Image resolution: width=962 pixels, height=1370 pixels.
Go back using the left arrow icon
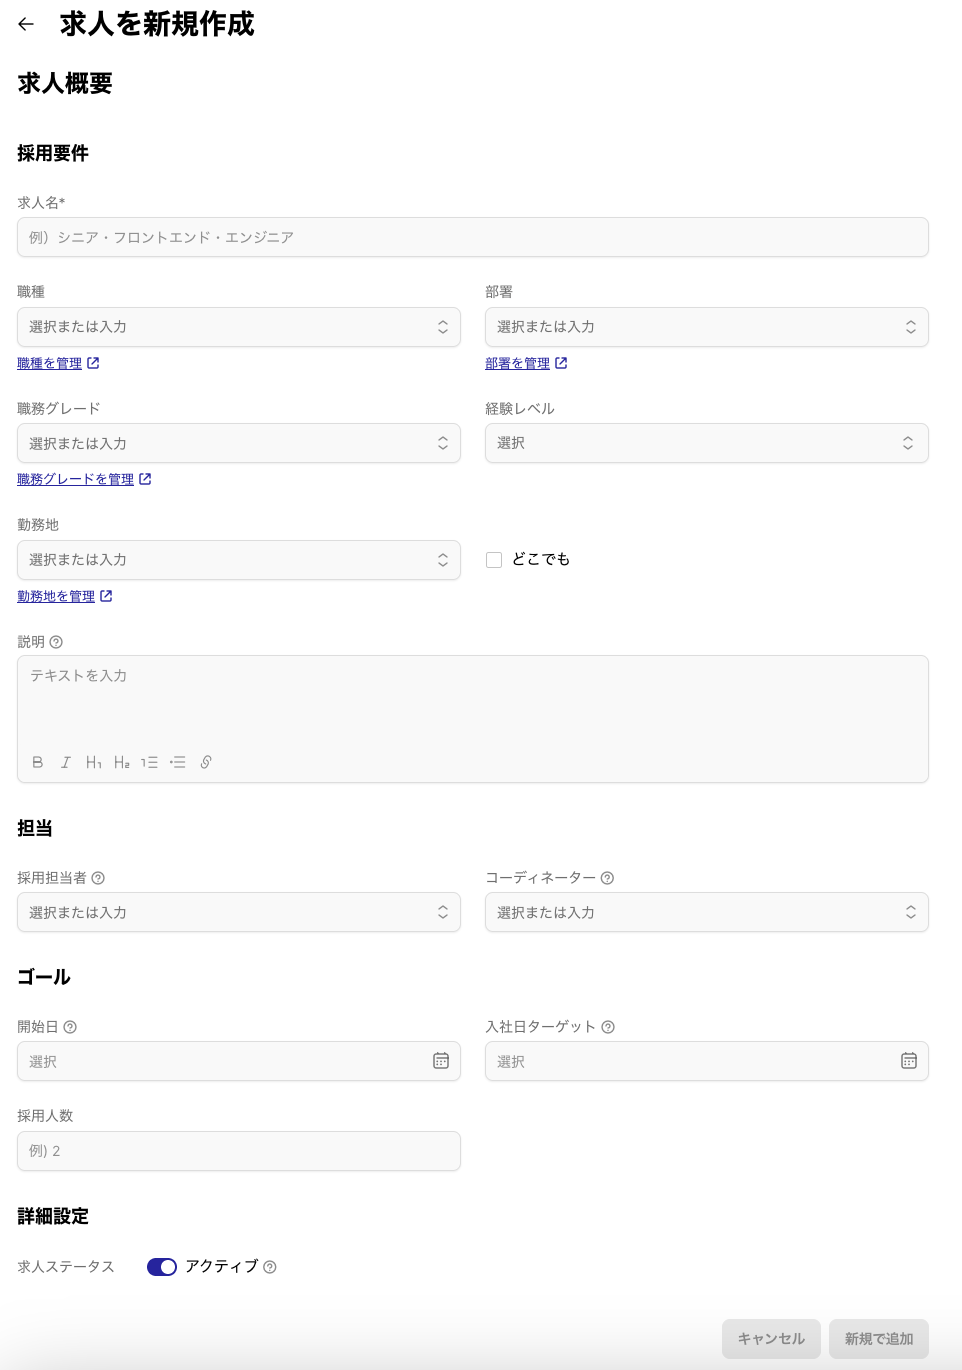tap(26, 24)
